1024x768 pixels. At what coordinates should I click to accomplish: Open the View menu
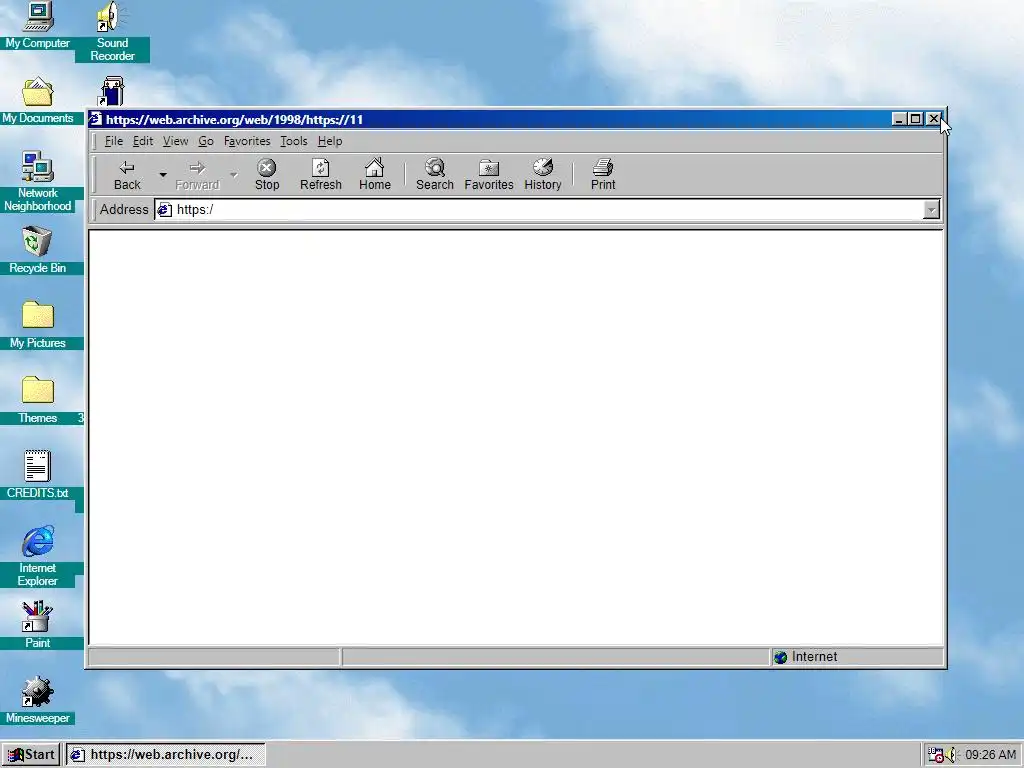click(175, 141)
